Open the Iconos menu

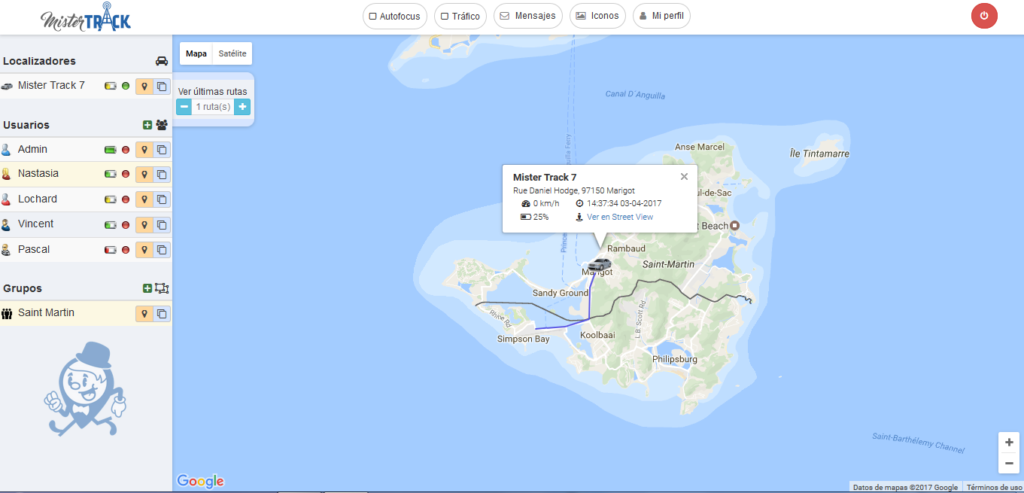(598, 16)
